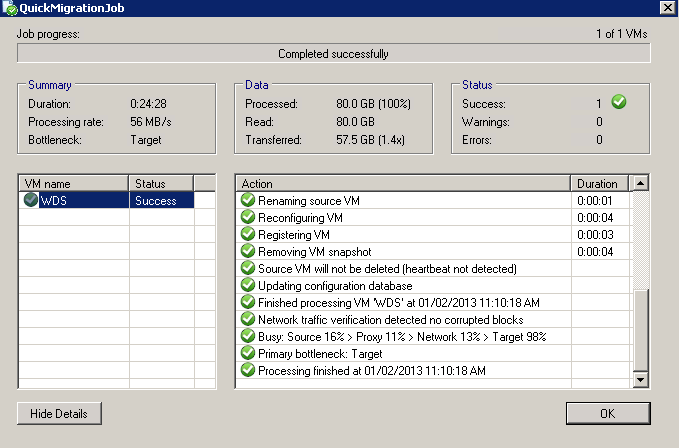The height and width of the screenshot is (448, 679).
Task: Click the green Success status checkmark icon
Action: click(619, 102)
